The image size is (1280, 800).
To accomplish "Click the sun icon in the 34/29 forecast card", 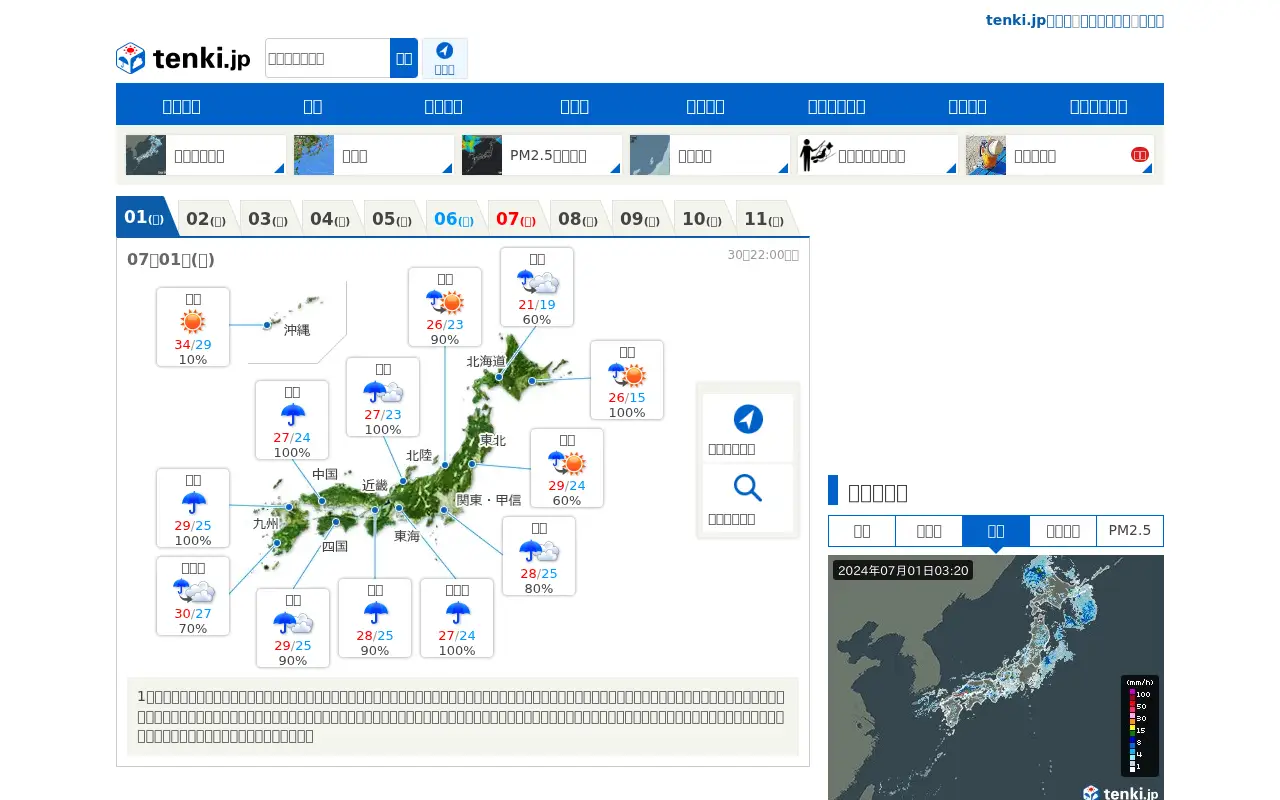I will pos(193,322).
